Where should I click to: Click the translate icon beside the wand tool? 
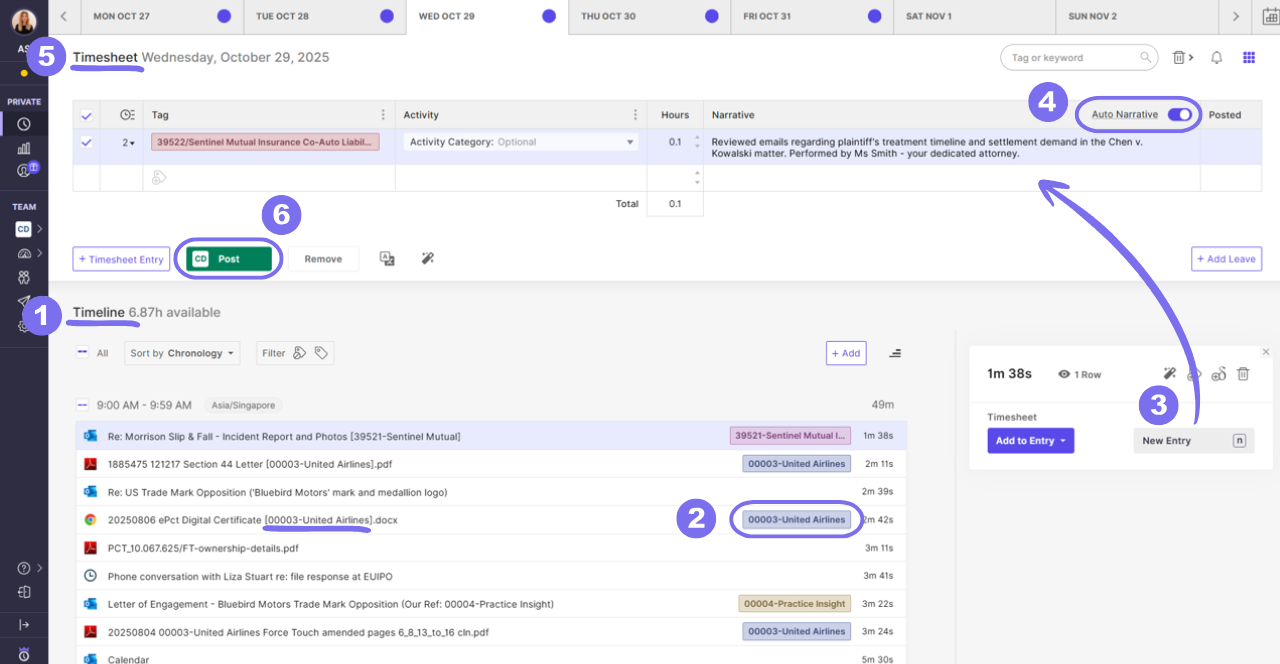click(387, 258)
